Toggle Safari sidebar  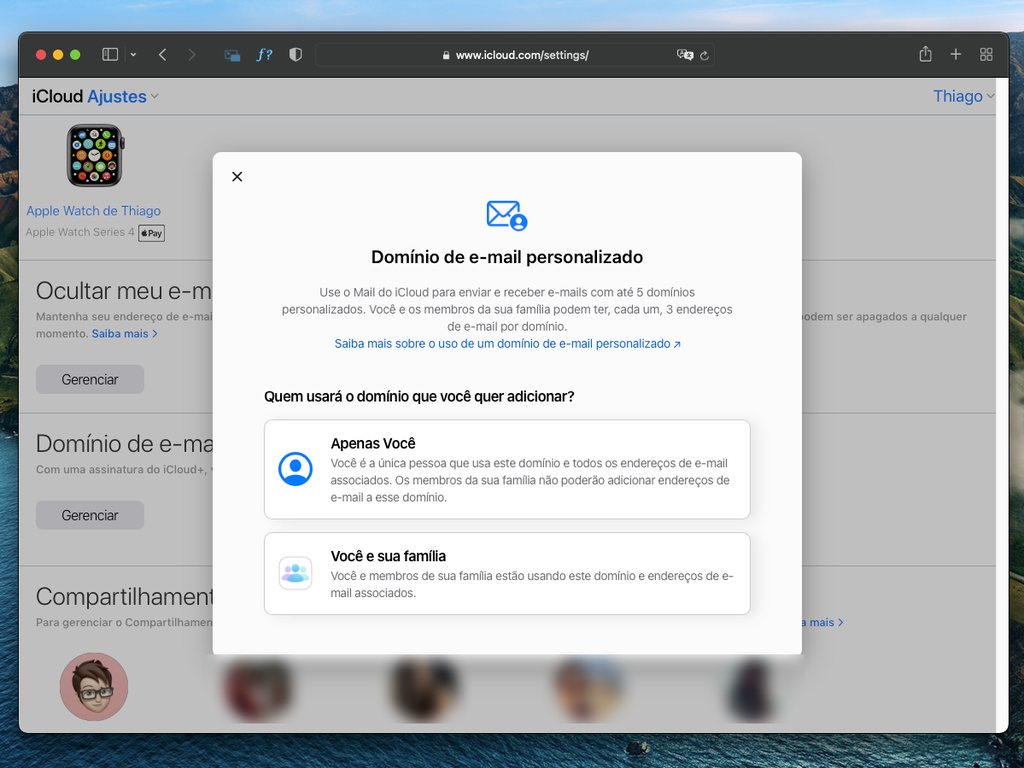pos(110,55)
